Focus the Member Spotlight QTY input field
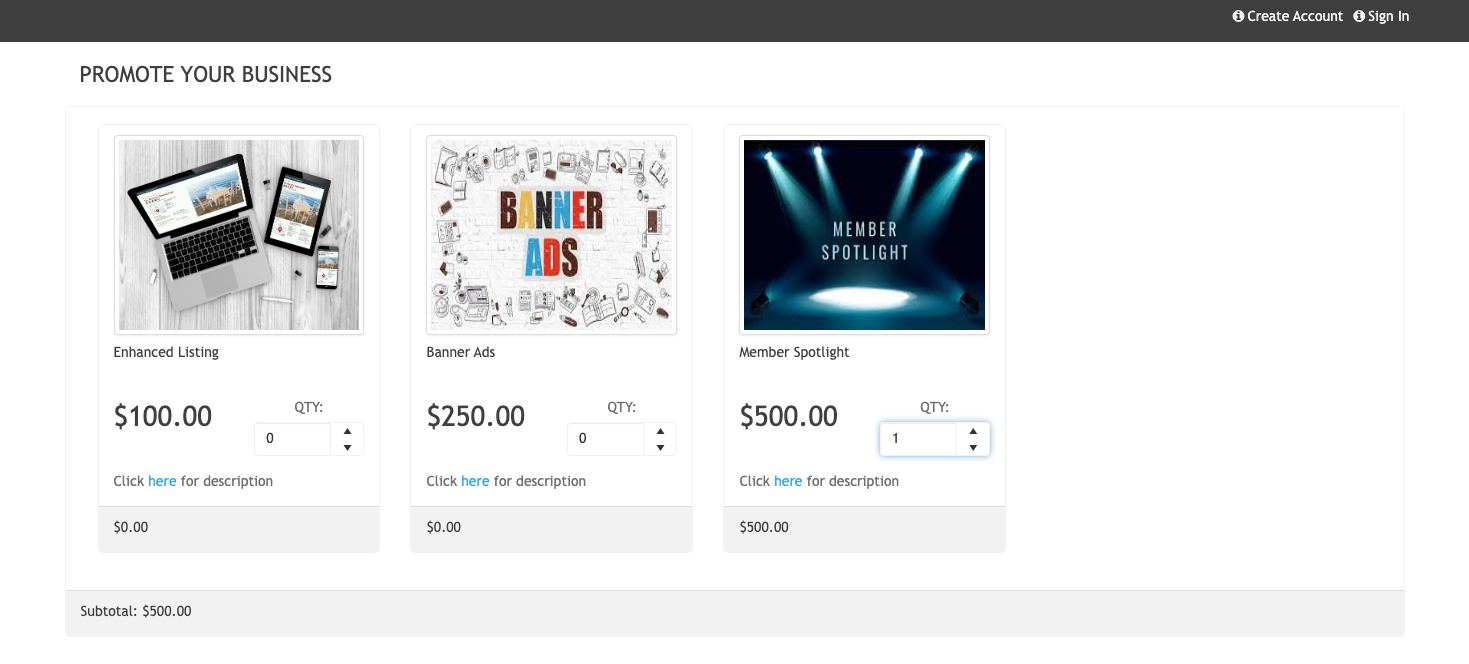This screenshot has height=664, width=1469. coord(919,439)
